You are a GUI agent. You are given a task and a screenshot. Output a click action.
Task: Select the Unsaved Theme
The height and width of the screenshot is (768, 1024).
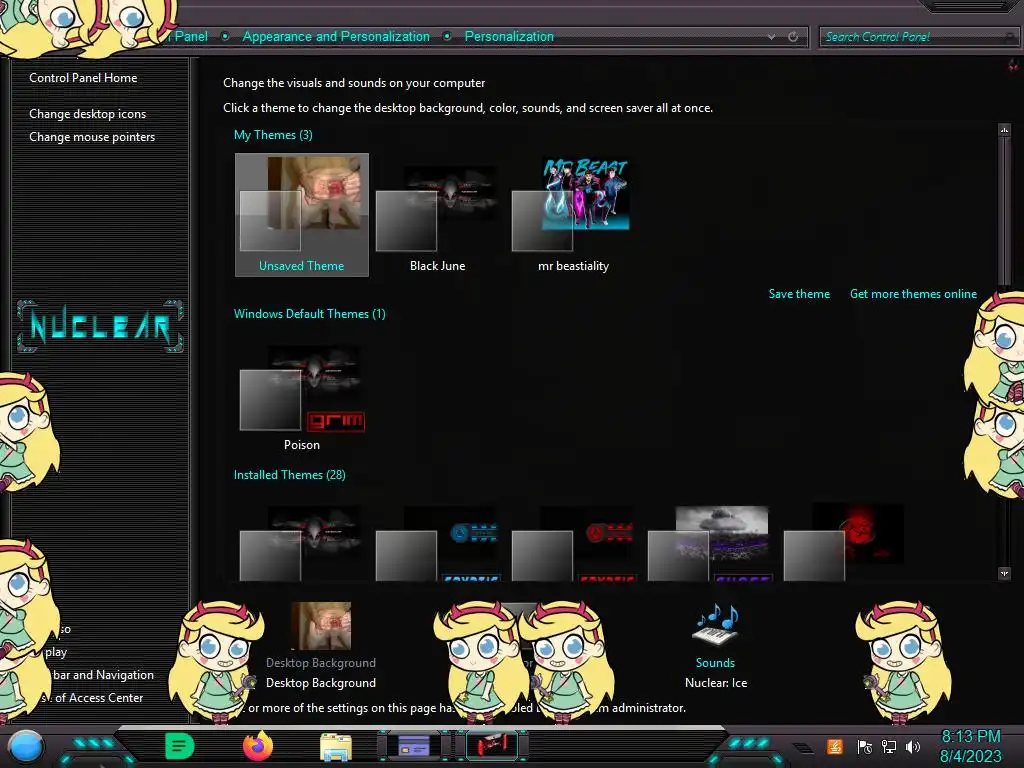pyautogui.click(x=302, y=215)
